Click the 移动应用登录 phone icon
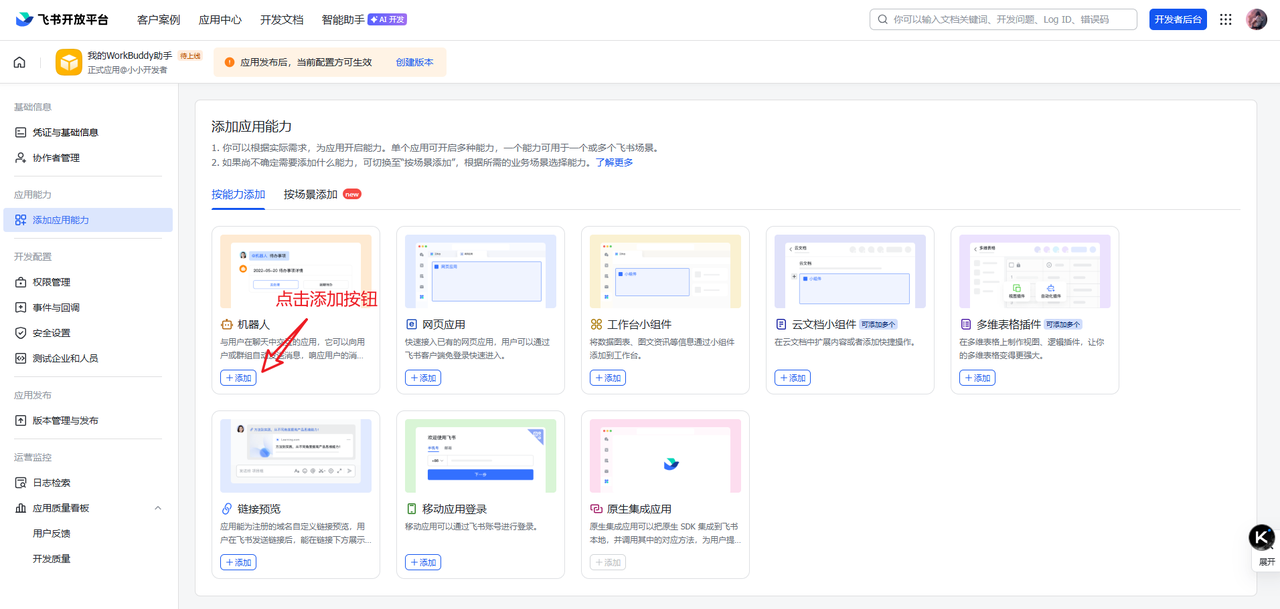1280x609 pixels. [x=411, y=509]
